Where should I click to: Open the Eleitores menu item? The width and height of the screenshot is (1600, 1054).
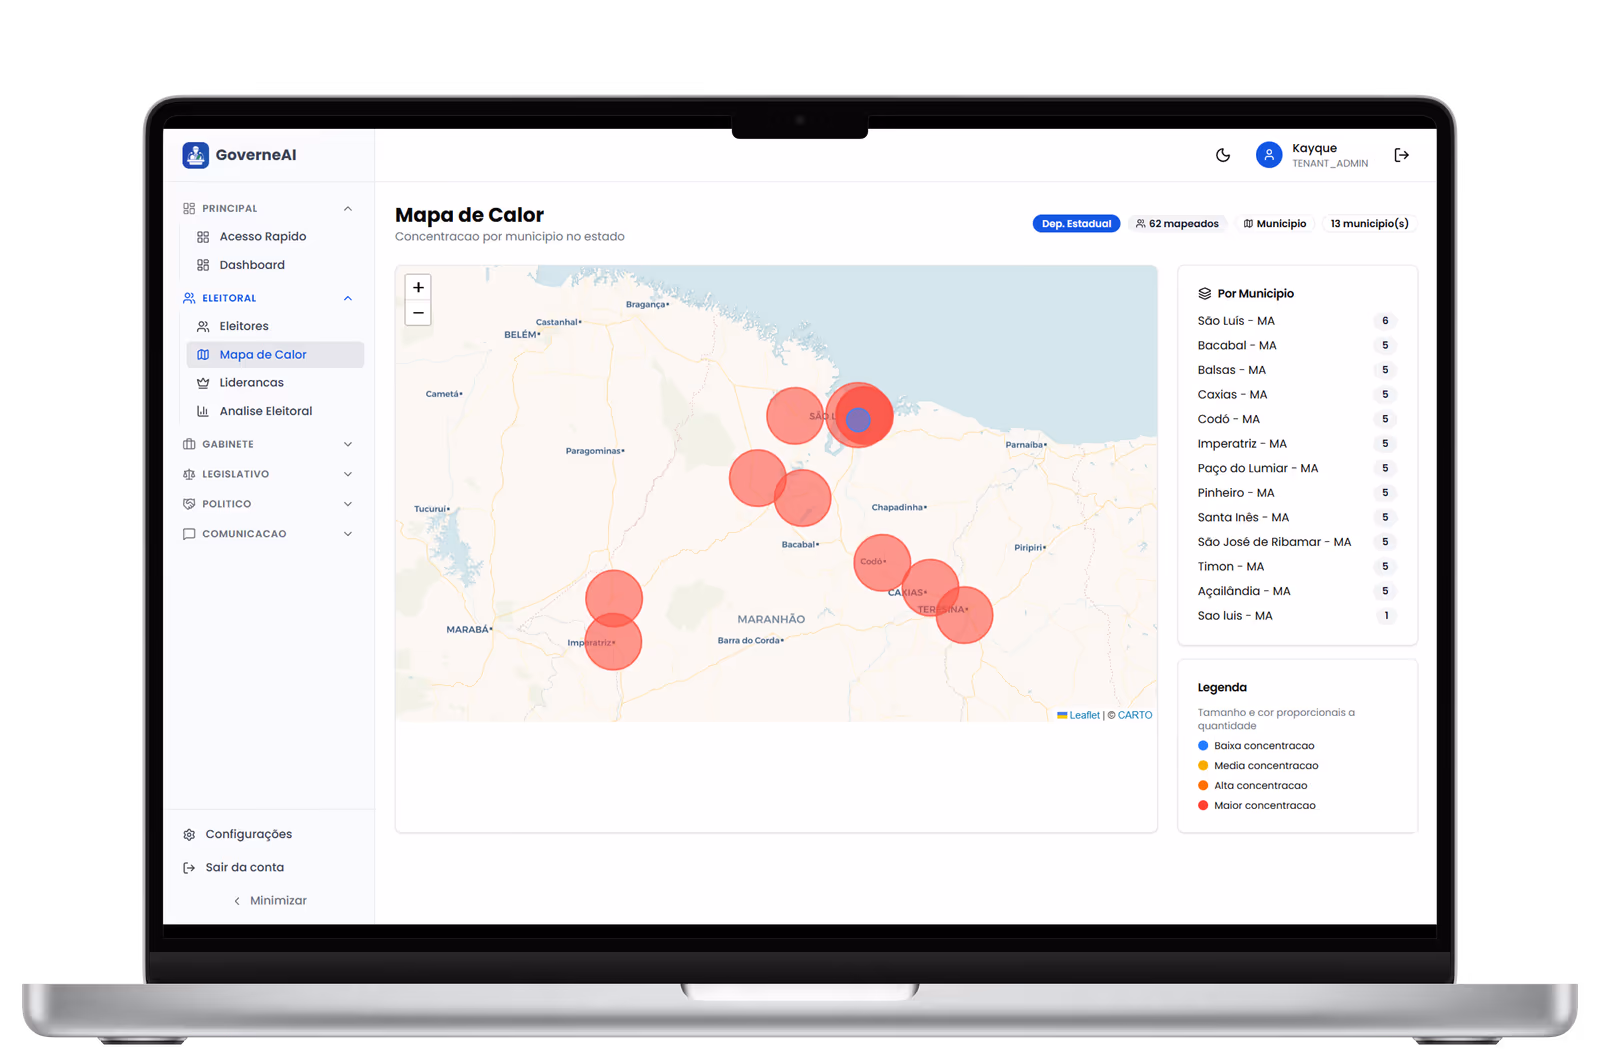244,326
